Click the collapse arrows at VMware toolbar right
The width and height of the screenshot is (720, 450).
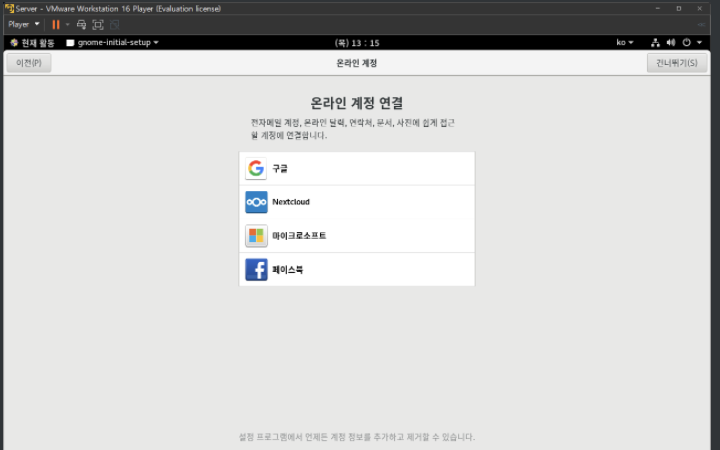[701, 24]
